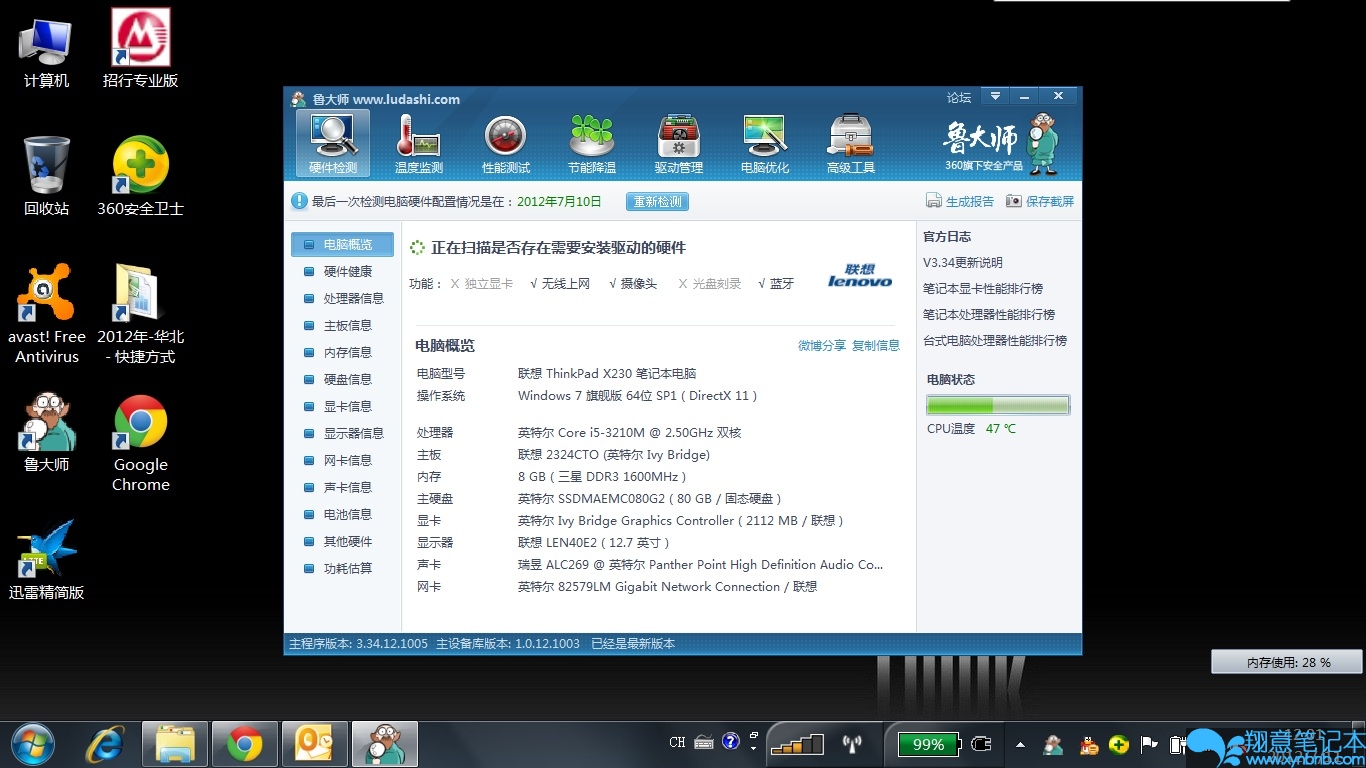Open the V3.34更新说明 update notes

tap(963, 263)
